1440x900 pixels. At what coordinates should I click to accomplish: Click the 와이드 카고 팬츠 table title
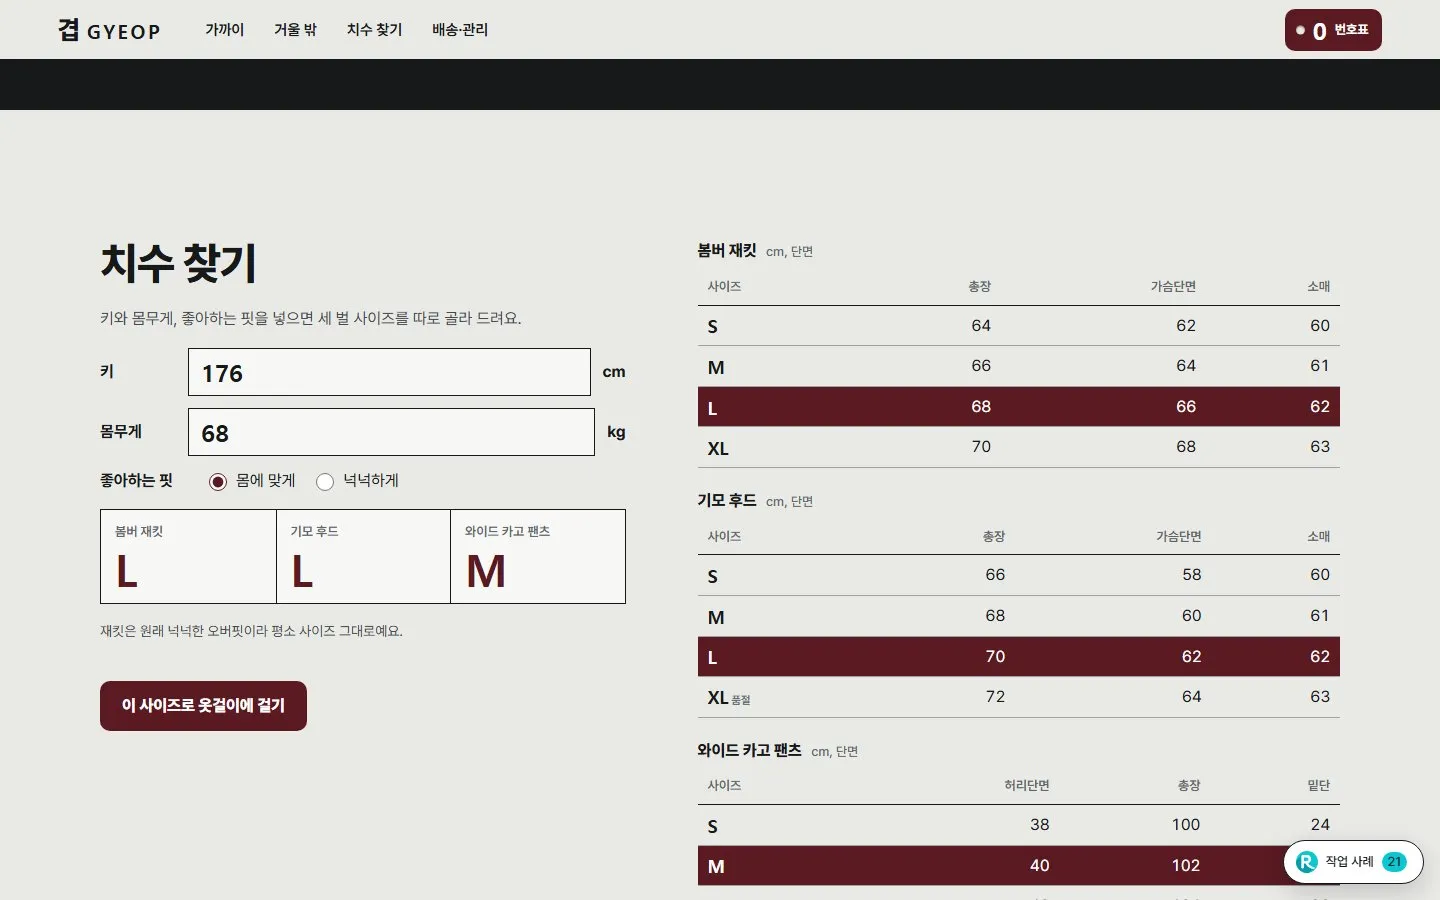pos(749,750)
